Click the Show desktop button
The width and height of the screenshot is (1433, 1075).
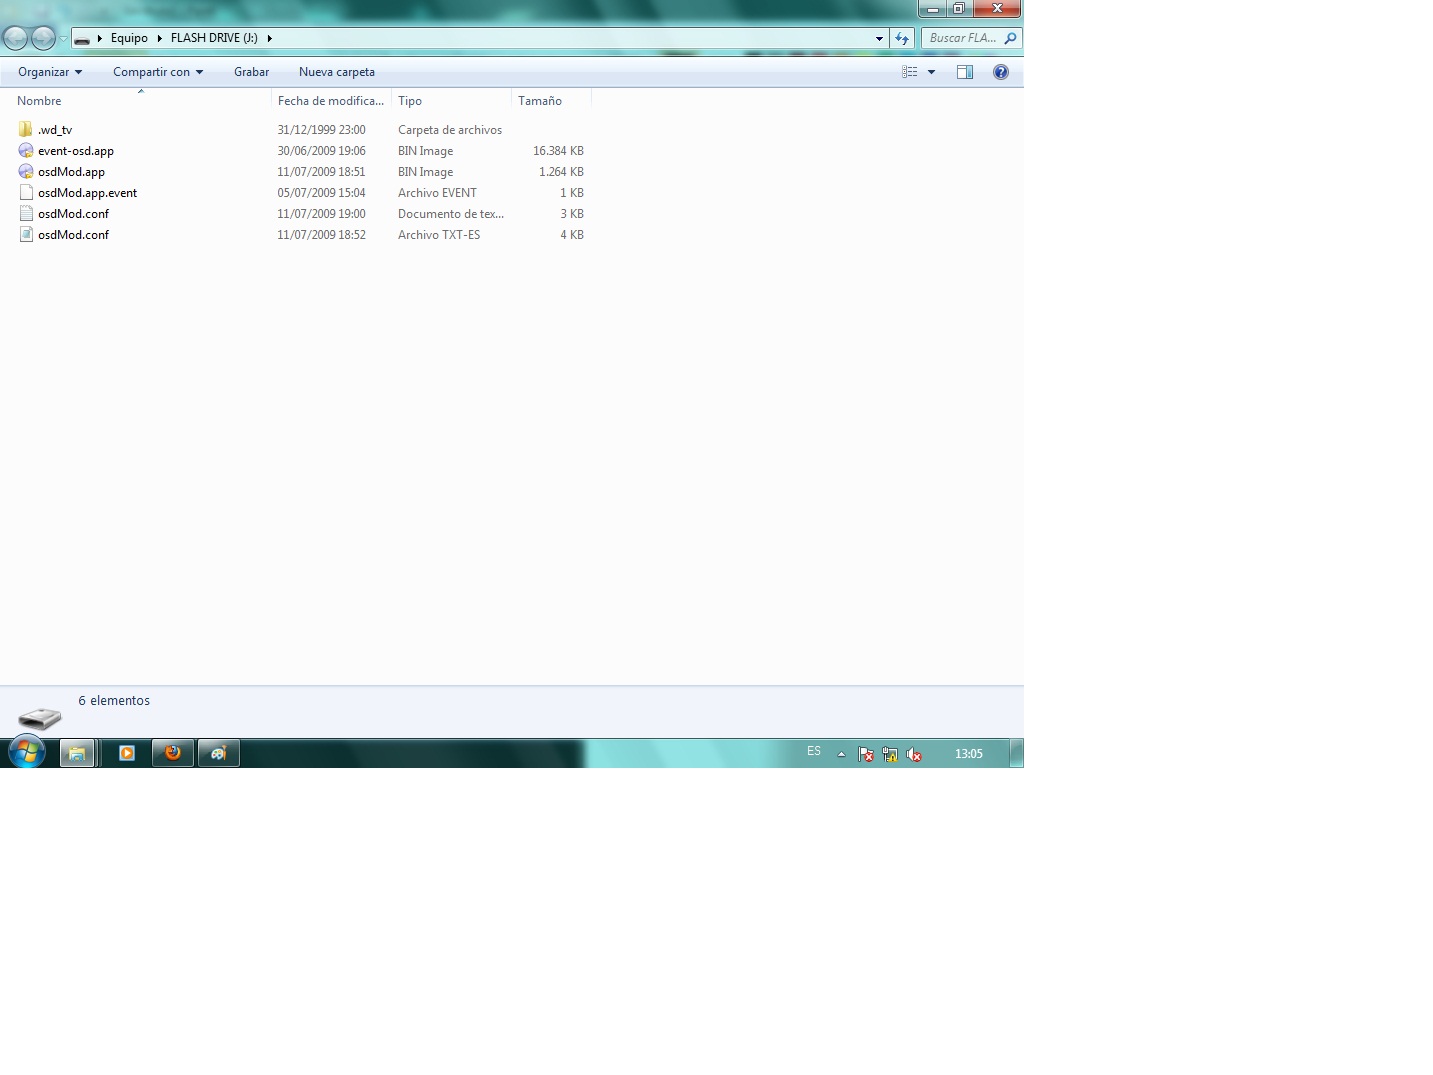(x=1017, y=753)
